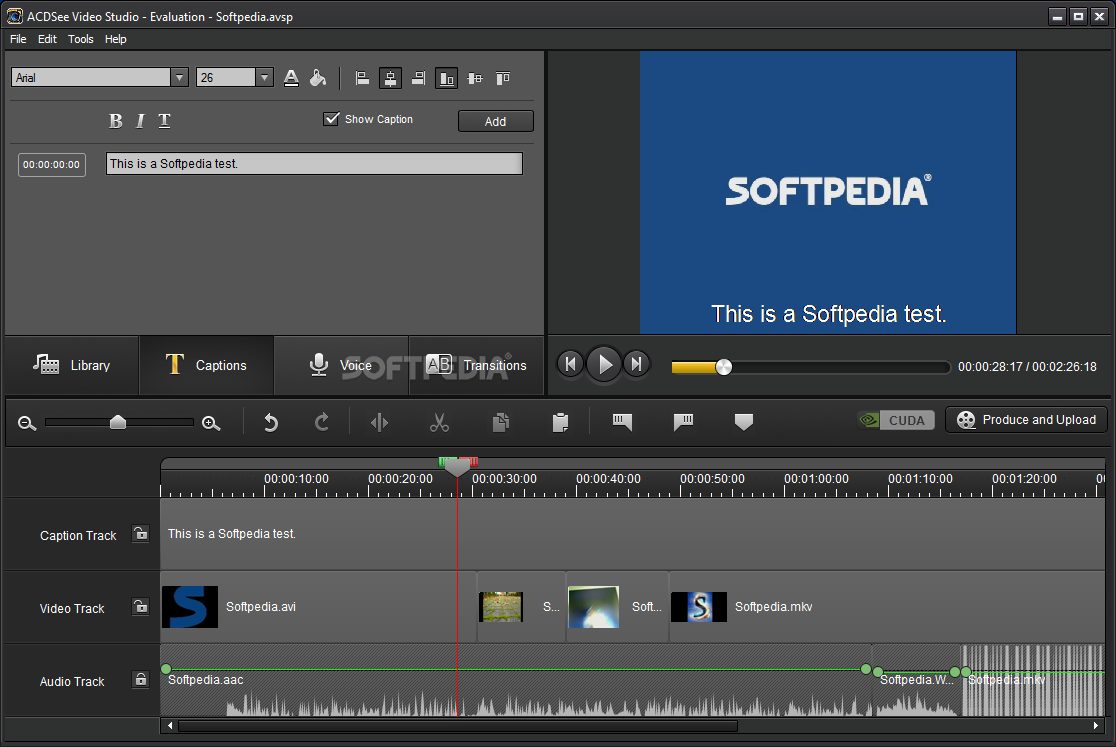Select the Softpedia.W... audio clip

[x=917, y=680]
